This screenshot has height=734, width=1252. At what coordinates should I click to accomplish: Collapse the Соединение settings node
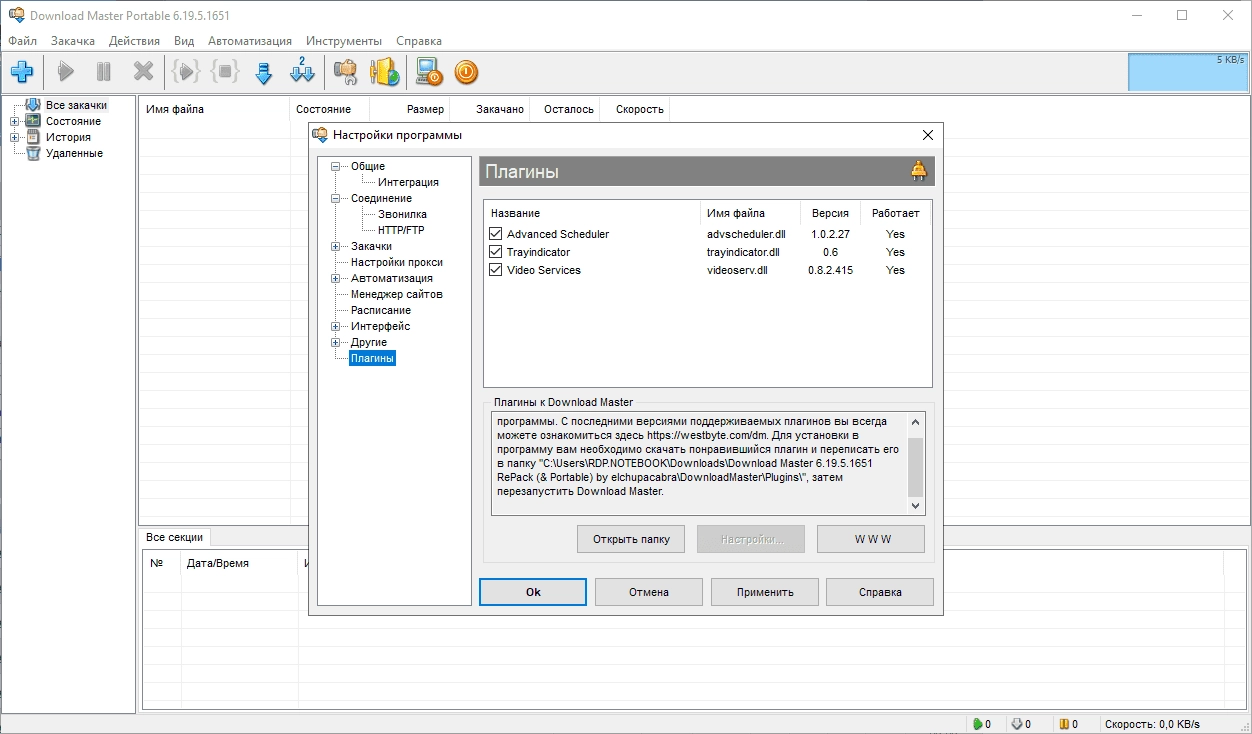tap(336, 198)
